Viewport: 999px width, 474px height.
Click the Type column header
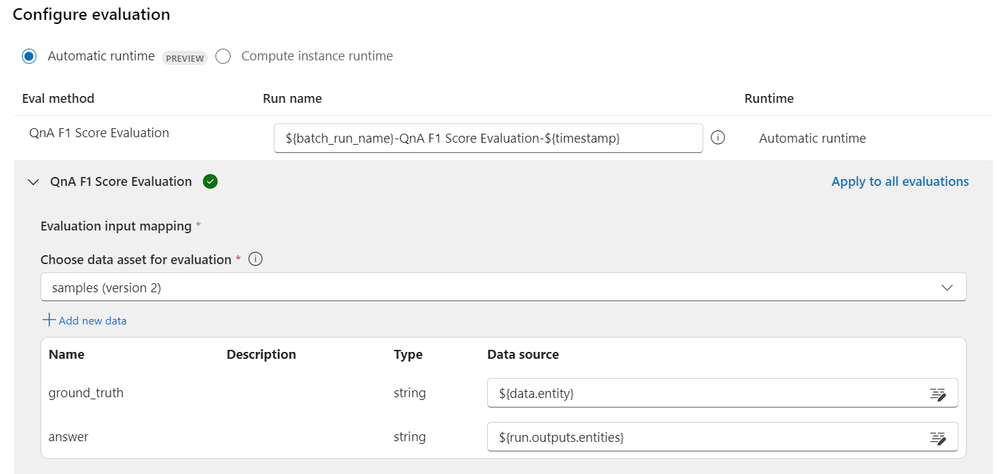point(408,355)
